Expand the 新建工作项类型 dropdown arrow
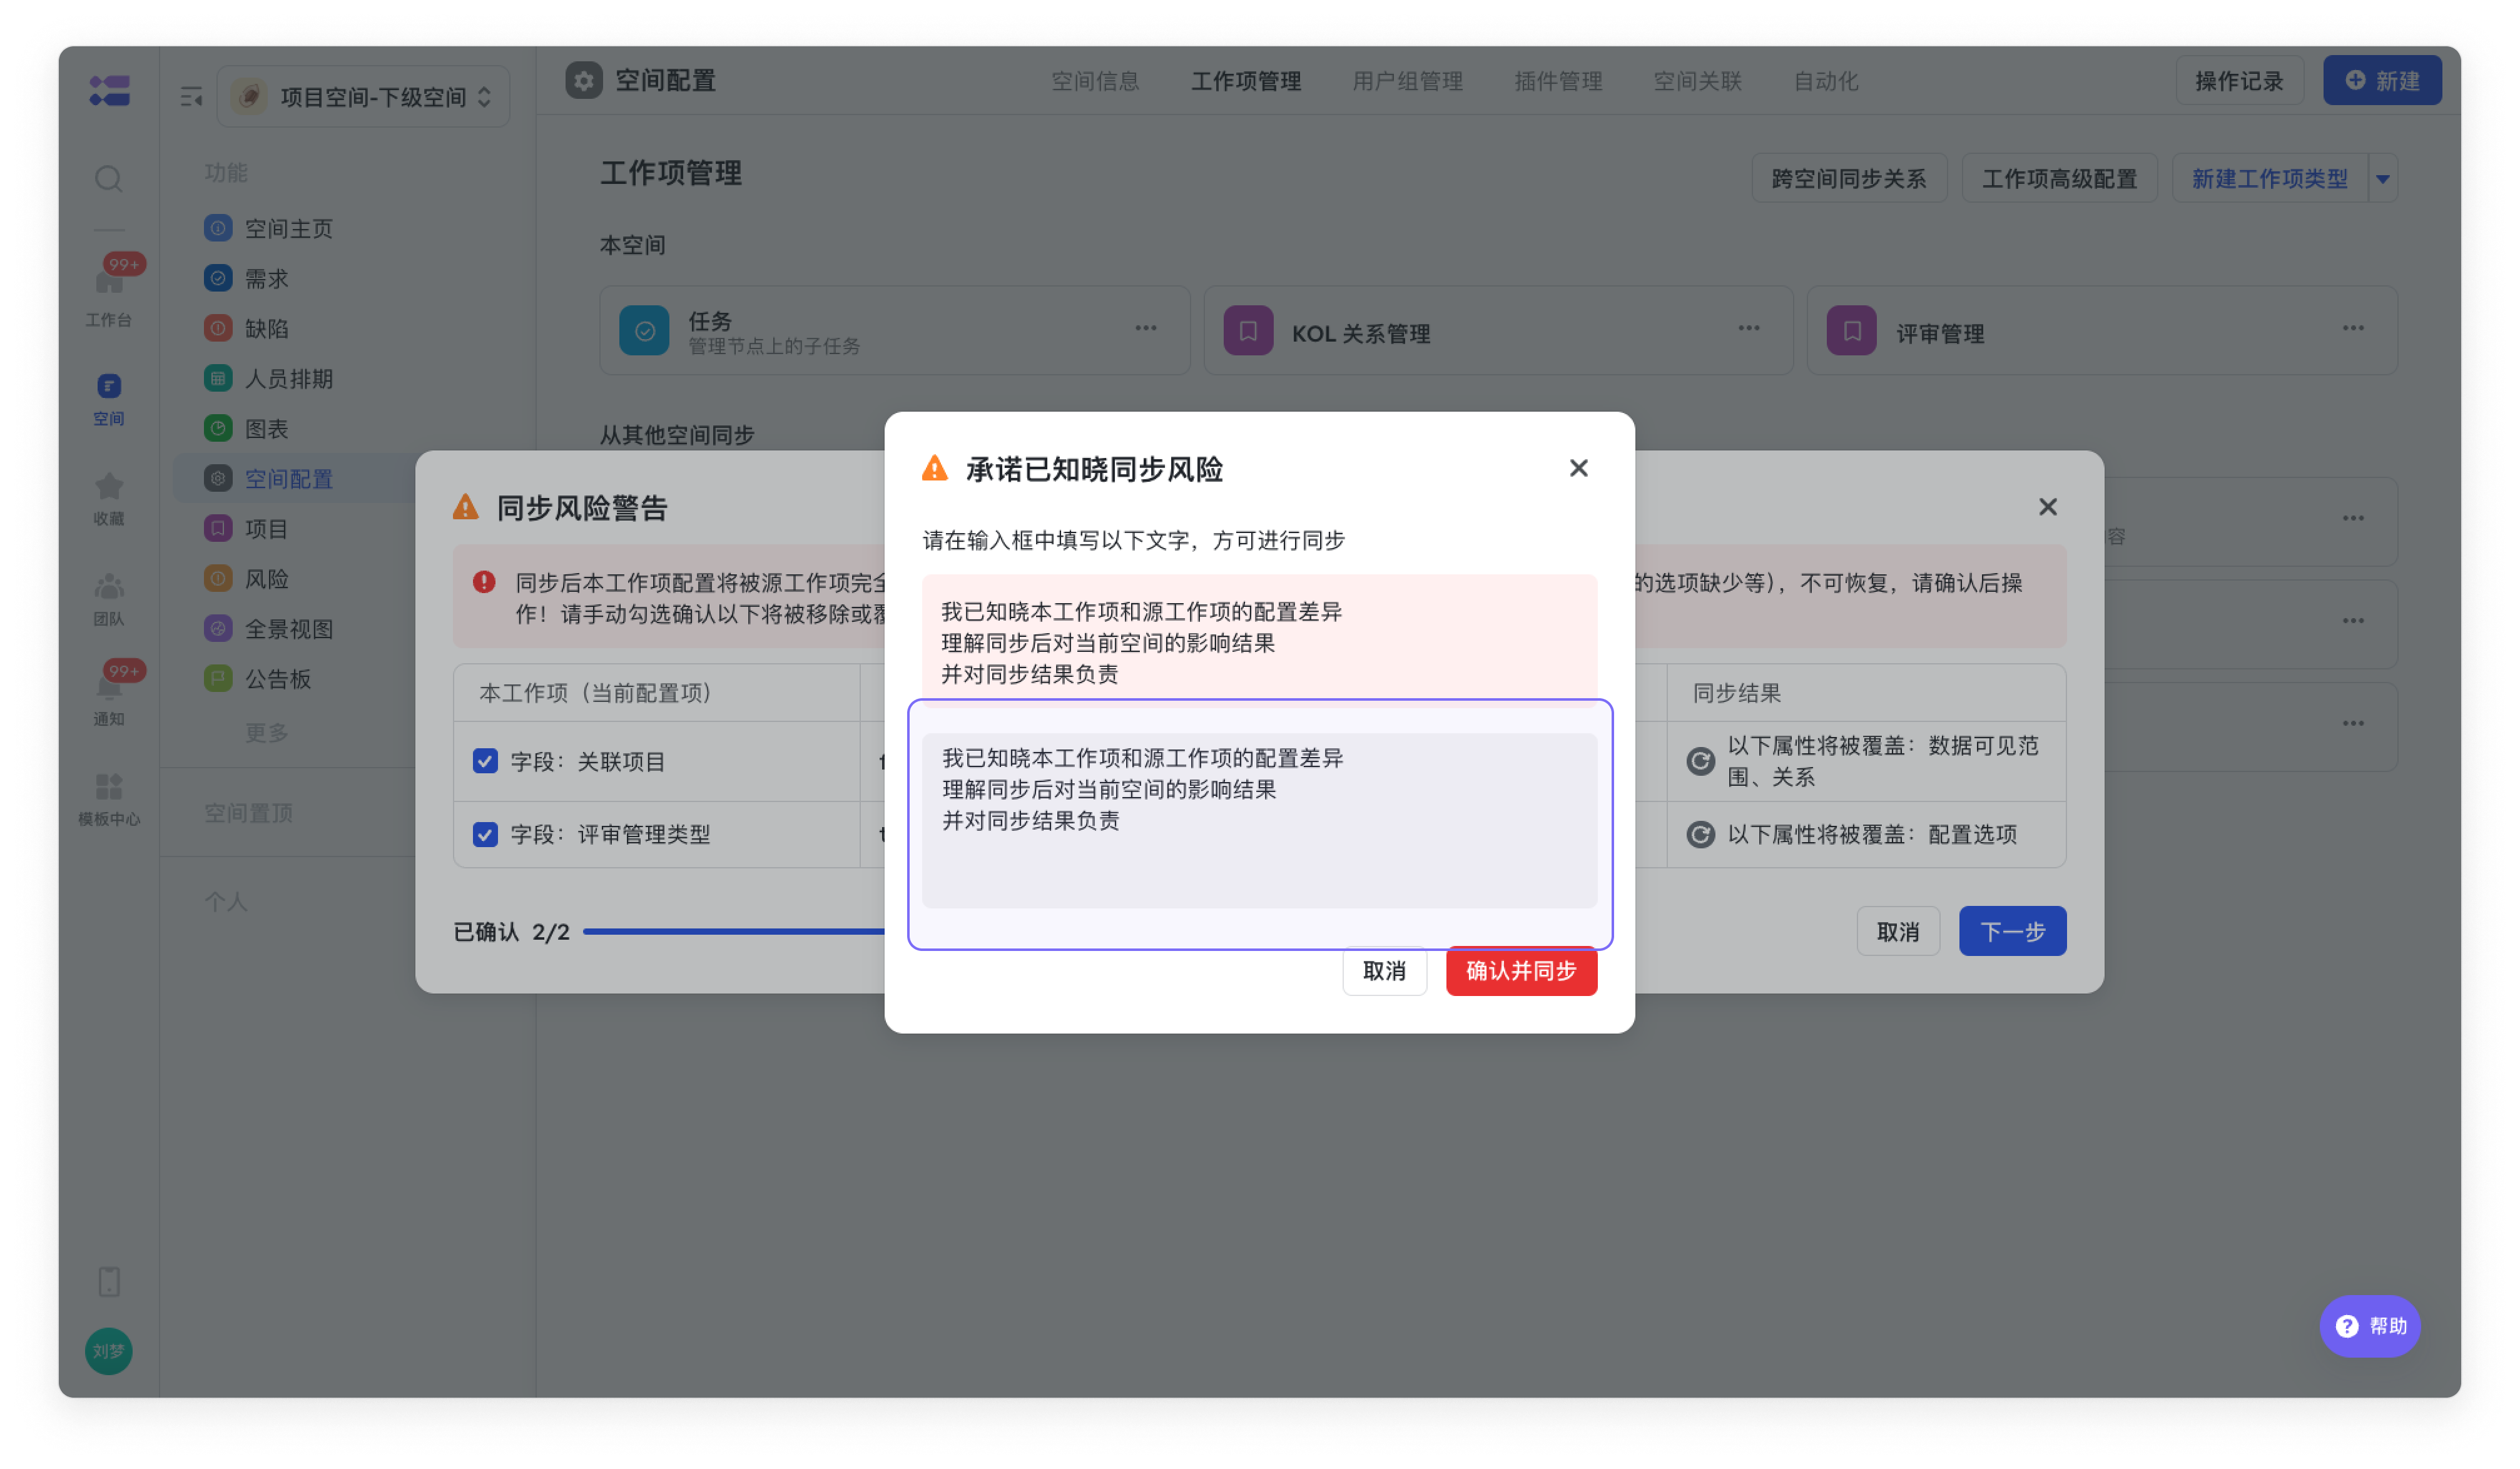 tap(2382, 179)
